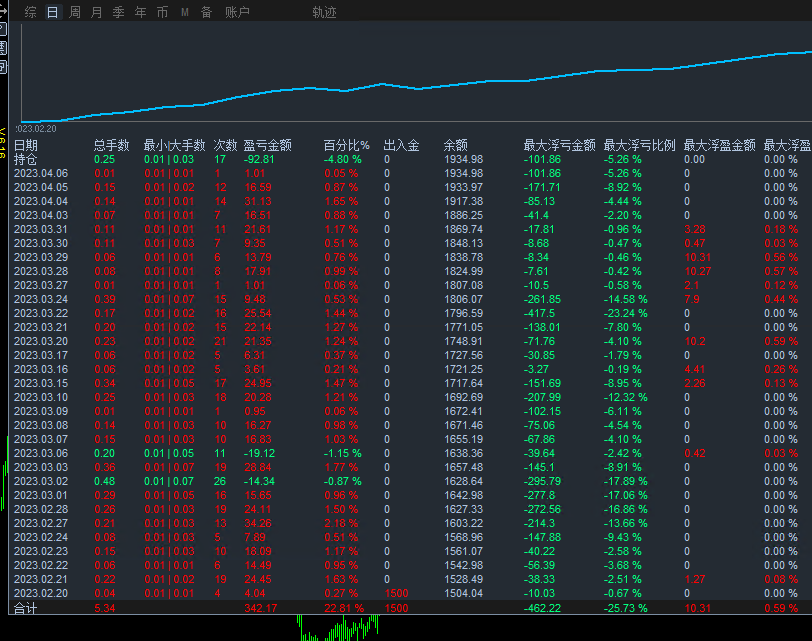Image resolution: width=812 pixels, height=641 pixels.
Task: Select the 2023.03.20 date row
Action: coord(410,341)
